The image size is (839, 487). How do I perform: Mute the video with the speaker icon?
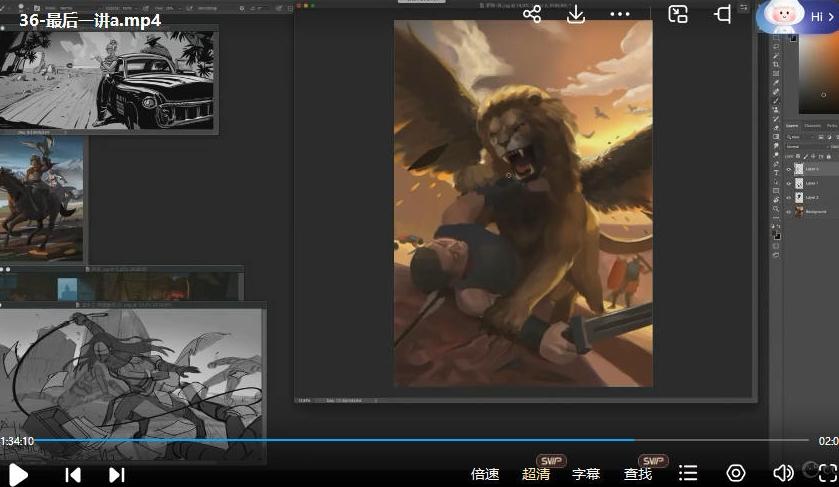pos(783,473)
